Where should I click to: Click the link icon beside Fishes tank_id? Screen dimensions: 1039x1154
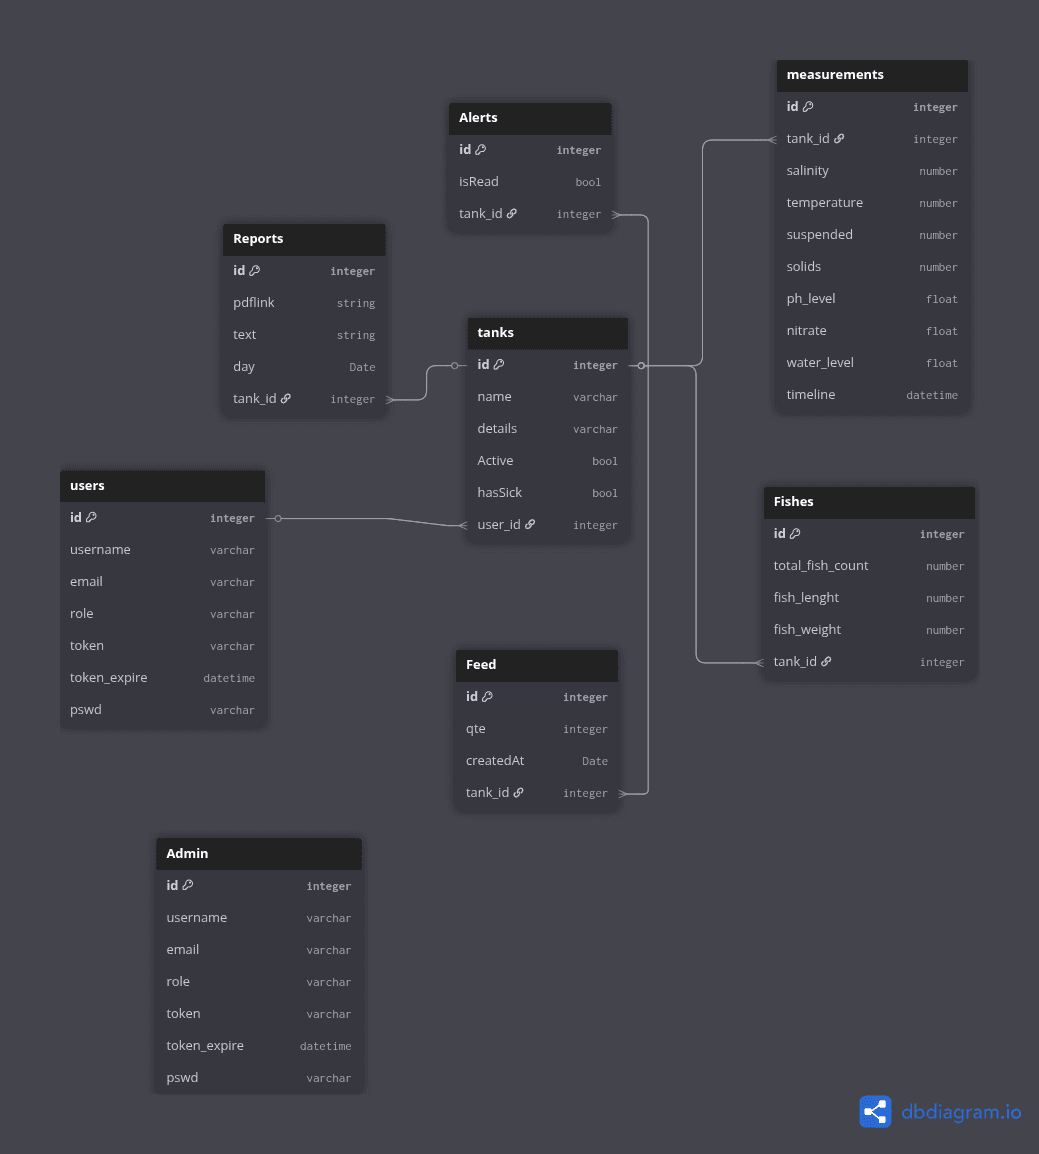826,662
